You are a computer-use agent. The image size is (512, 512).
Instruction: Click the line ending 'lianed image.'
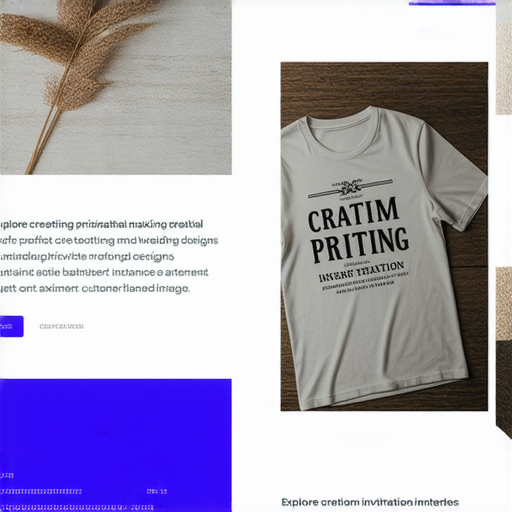95,288
